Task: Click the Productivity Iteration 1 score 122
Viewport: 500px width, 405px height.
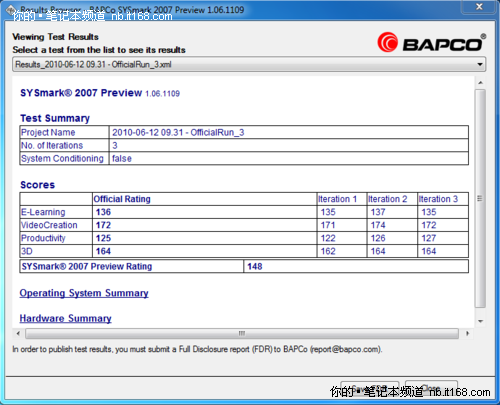Action: point(328,238)
